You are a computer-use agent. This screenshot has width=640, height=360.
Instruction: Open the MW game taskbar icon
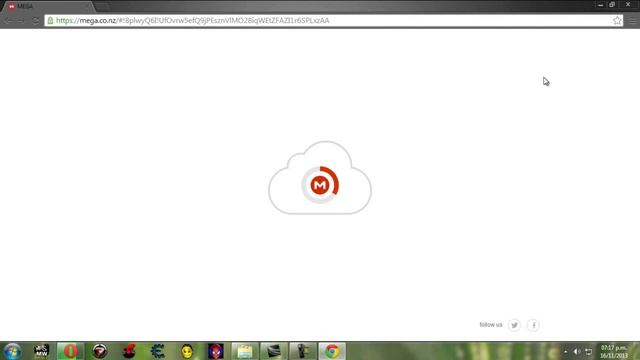tap(41, 351)
